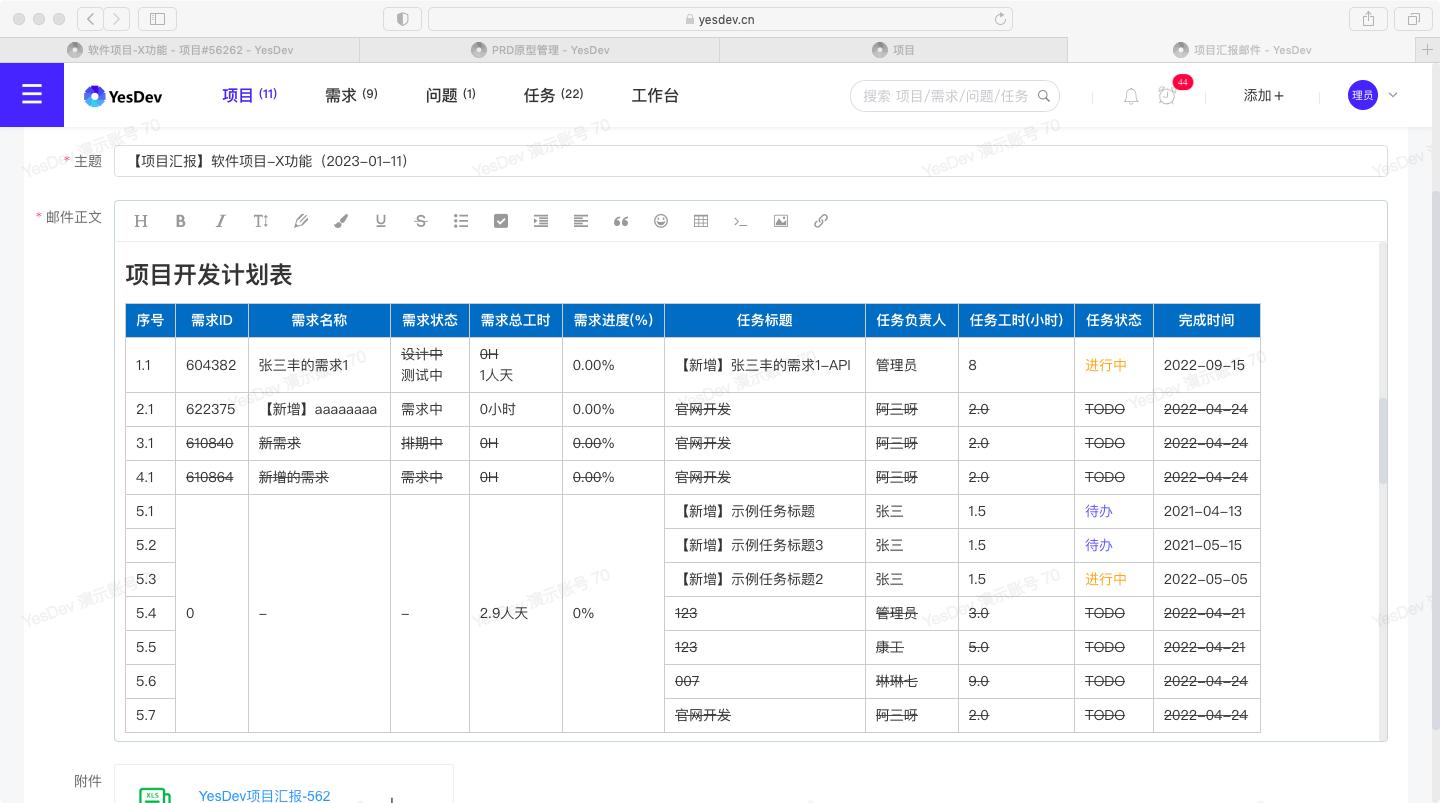
Task: Click the 添加+ button
Action: coord(1263,95)
